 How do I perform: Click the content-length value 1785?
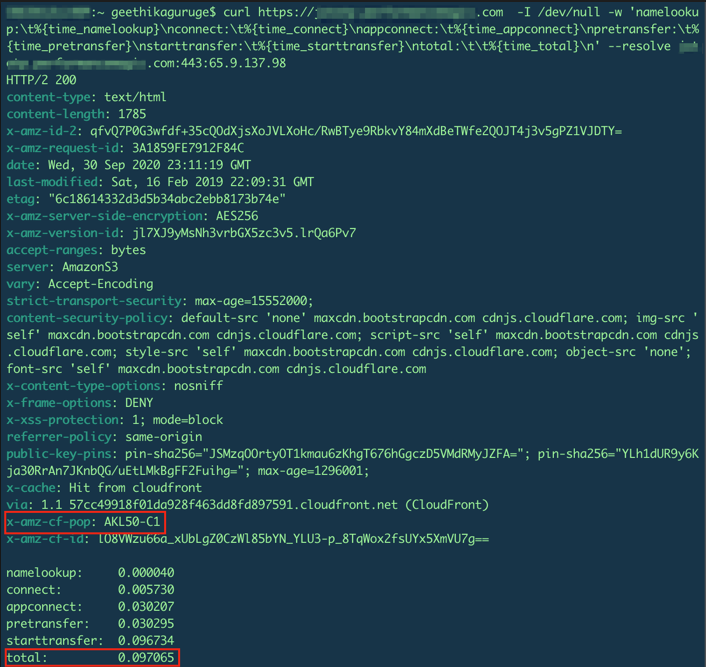[132, 114]
